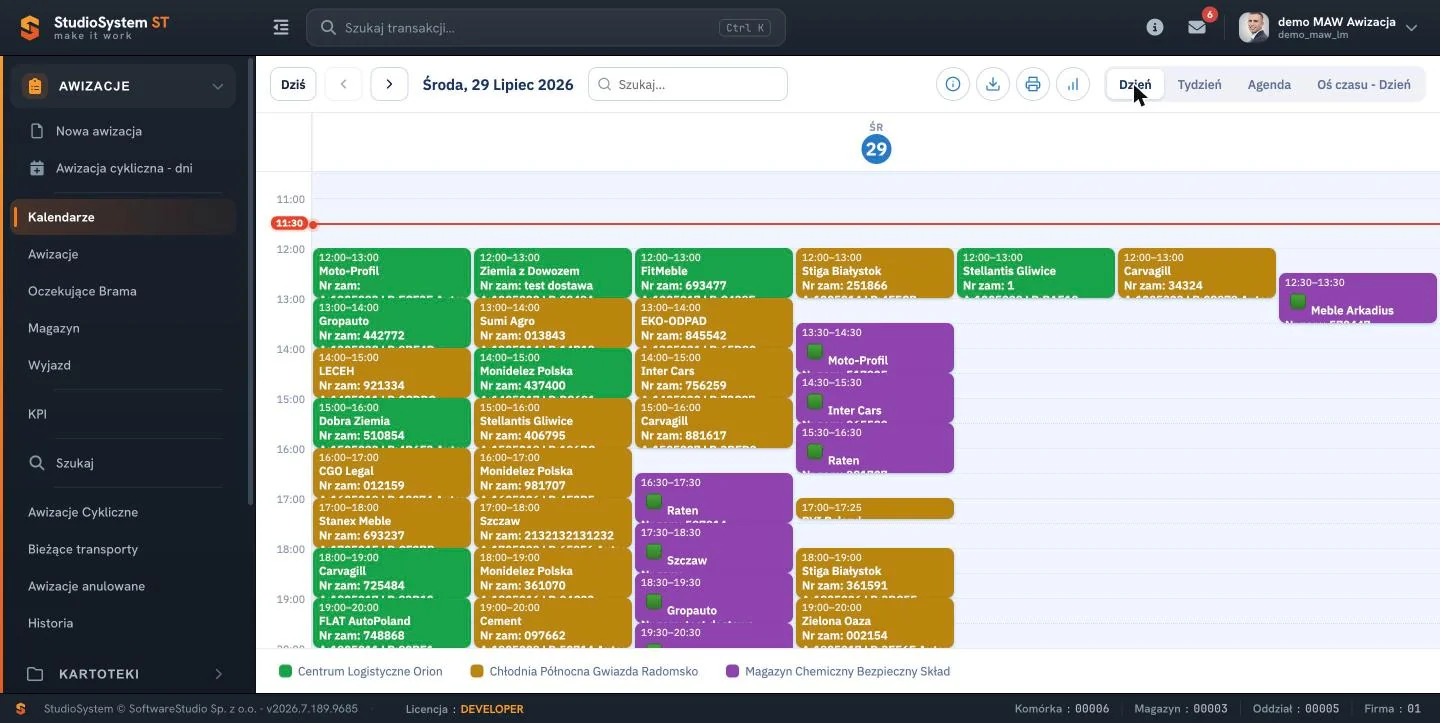Open LECEH 14:00–15:00 appointment
Image resolution: width=1440 pixels, height=723 pixels.
tap(392, 373)
